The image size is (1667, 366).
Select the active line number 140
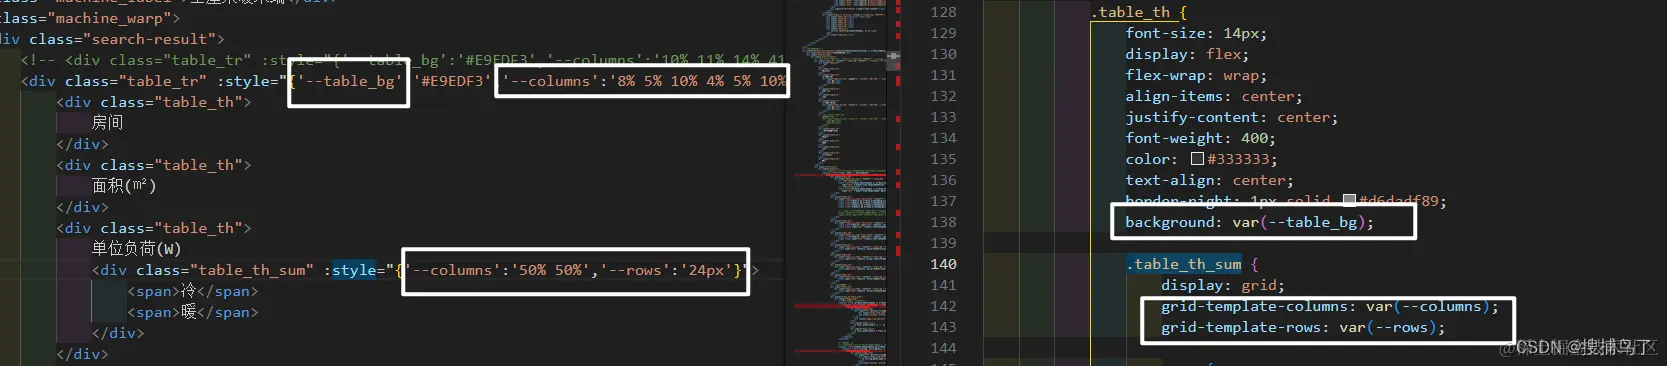943,264
